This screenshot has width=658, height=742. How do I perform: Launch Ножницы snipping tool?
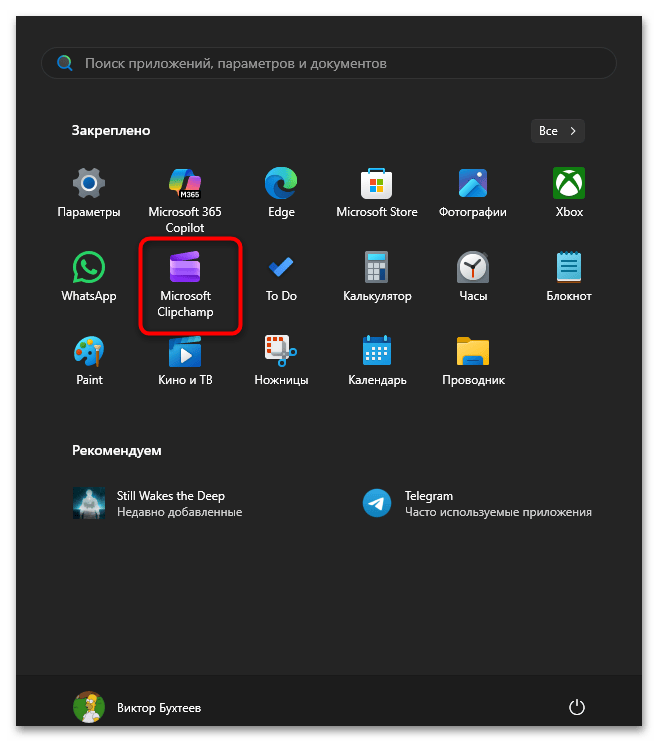[x=281, y=361]
